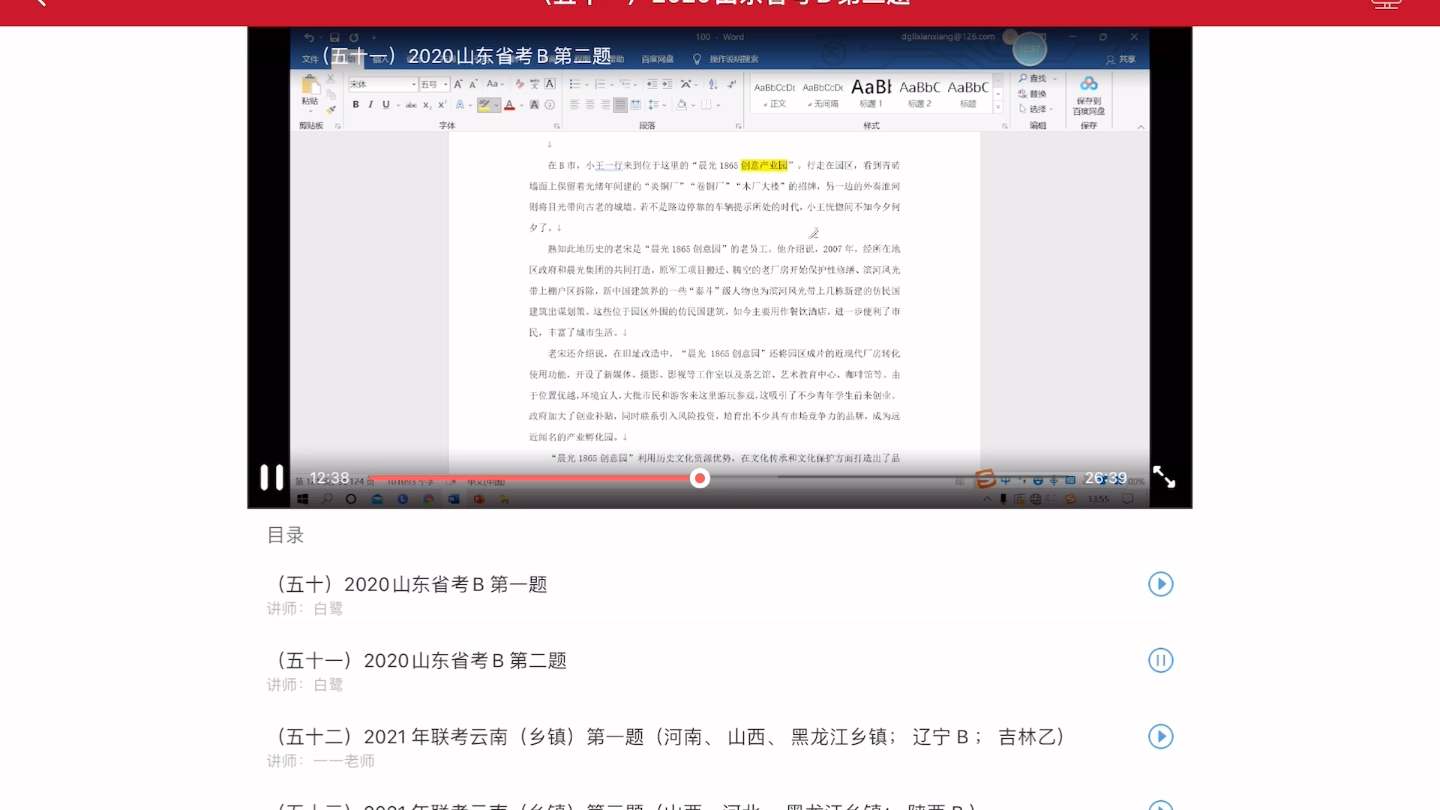Click the Increase Indent icon
Image resolution: width=1440 pixels, height=810 pixels.
click(667, 84)
